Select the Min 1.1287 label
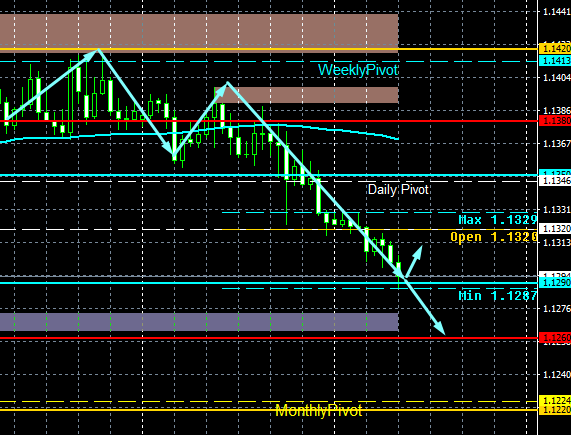 (x=498, y=295)
